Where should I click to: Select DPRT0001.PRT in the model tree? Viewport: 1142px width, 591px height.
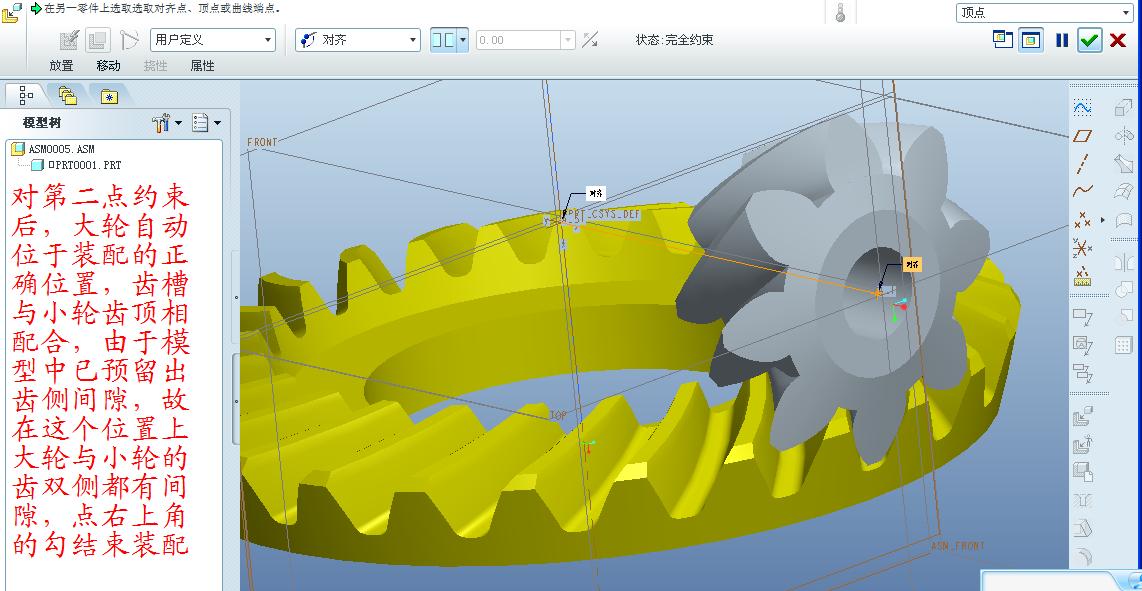pos(76,165)
